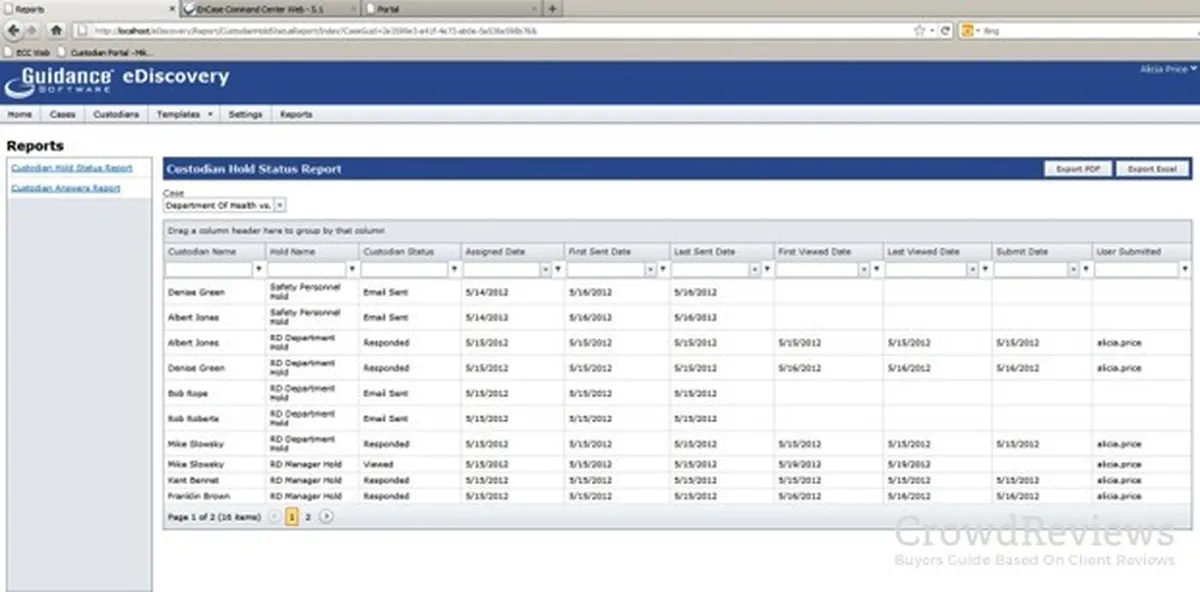Click the Bing search engine icon
Screen dimensions: 1200x592
point(968,31)
